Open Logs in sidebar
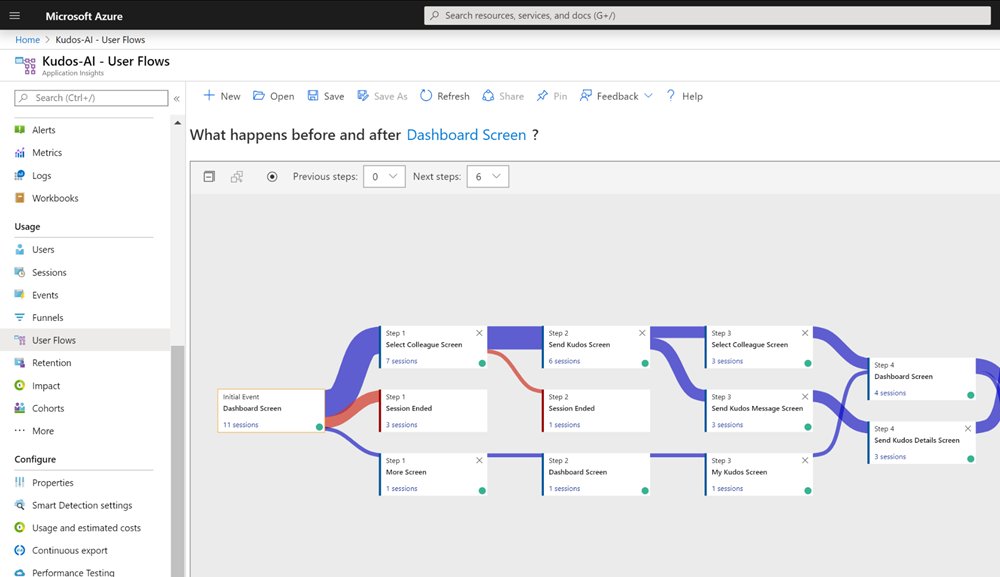The height and width of the screenshot is (577, 1000). coord(41,176)
